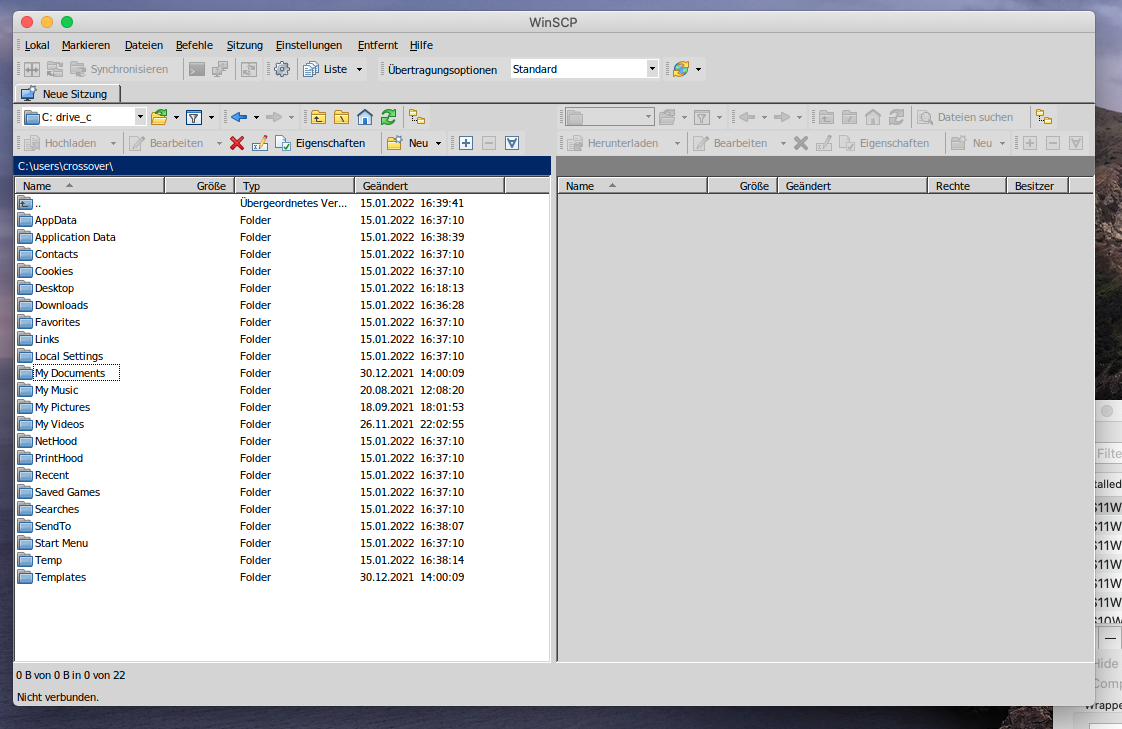The width and height of the screenshot is (1122, 729).
Task: Click the local parent directory folder icon
Action: [x=318, y=117]
